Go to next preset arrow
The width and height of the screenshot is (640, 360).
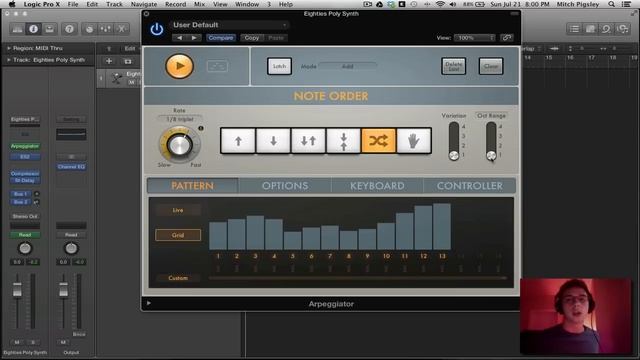coord(194,38)
